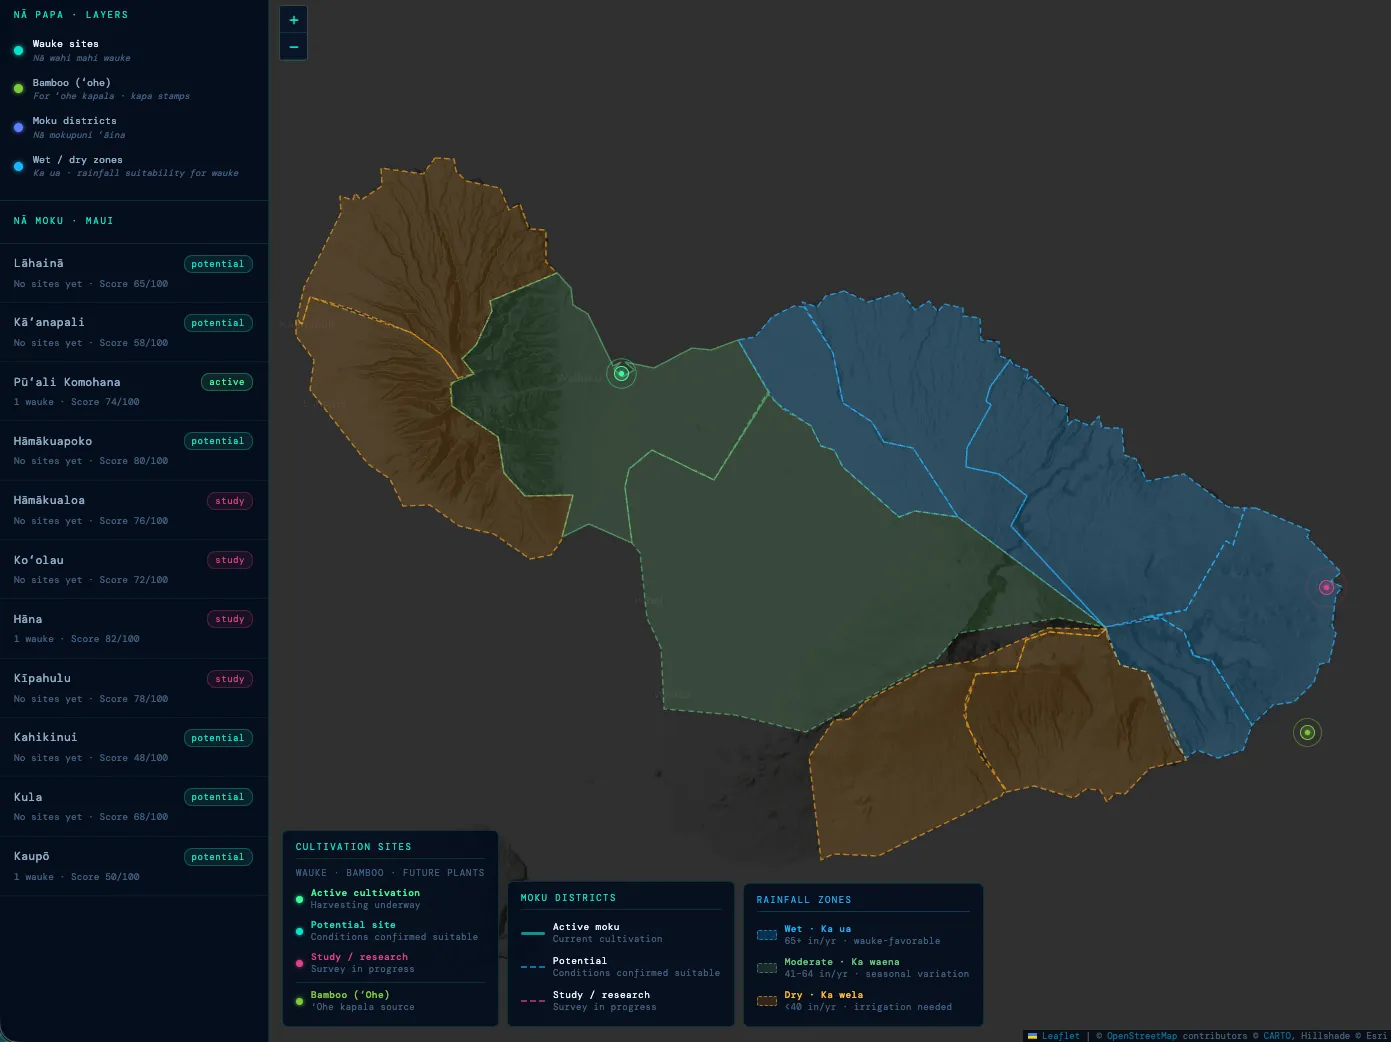Click the pink study site marker near Hāna

tap(1326, 587)
